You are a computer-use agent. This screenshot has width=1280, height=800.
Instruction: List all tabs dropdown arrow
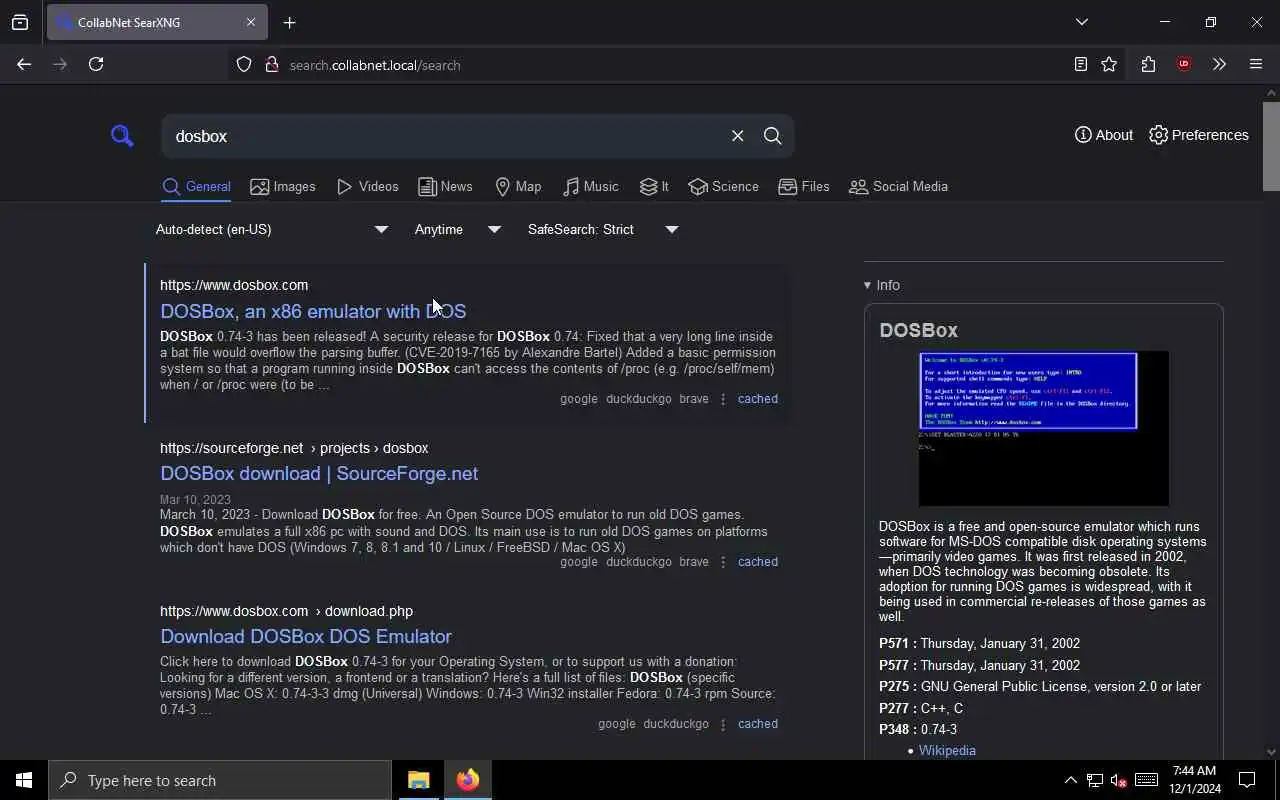1081,22
